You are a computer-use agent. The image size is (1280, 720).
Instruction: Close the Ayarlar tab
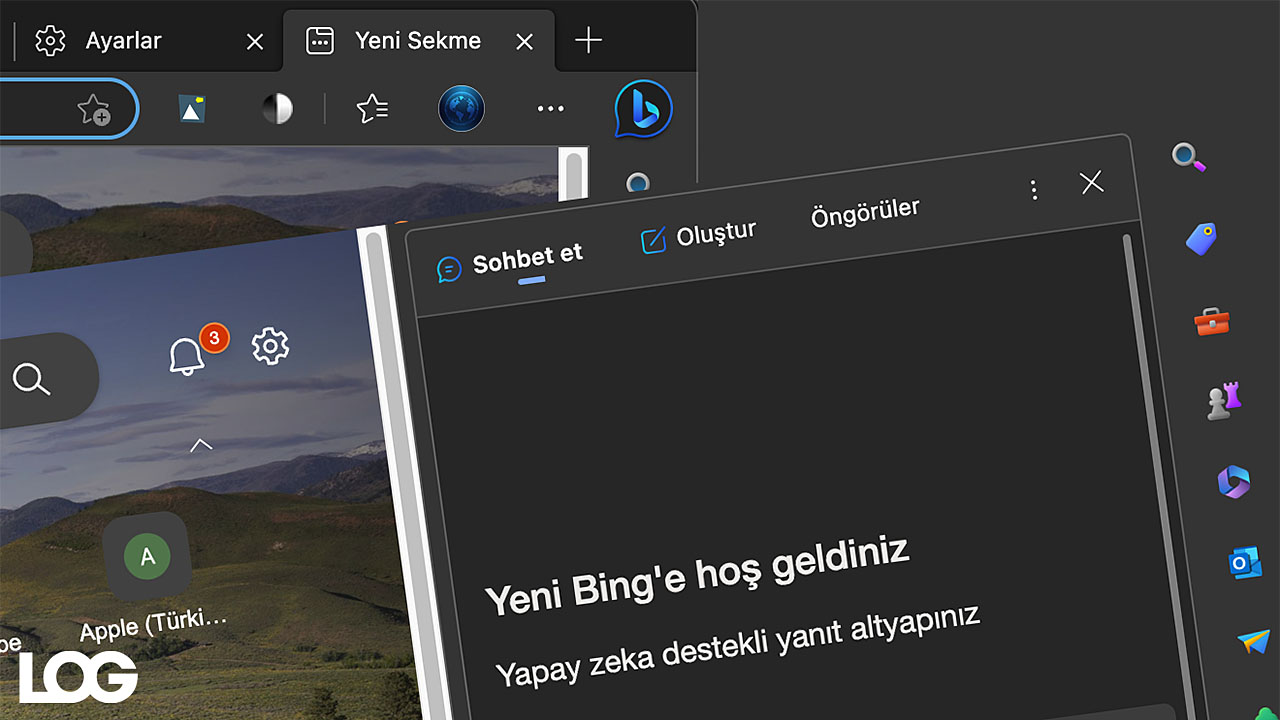pos(255,41)
